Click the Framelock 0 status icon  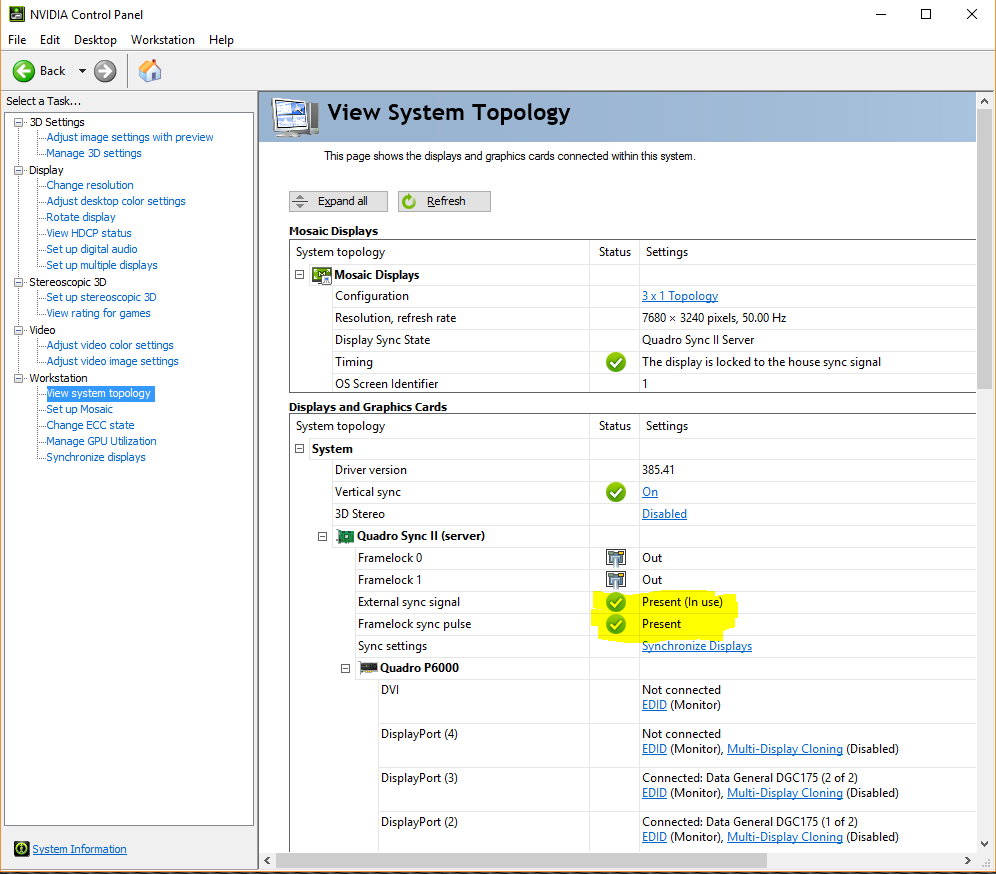pyautogui.click(x=615, y=558)
